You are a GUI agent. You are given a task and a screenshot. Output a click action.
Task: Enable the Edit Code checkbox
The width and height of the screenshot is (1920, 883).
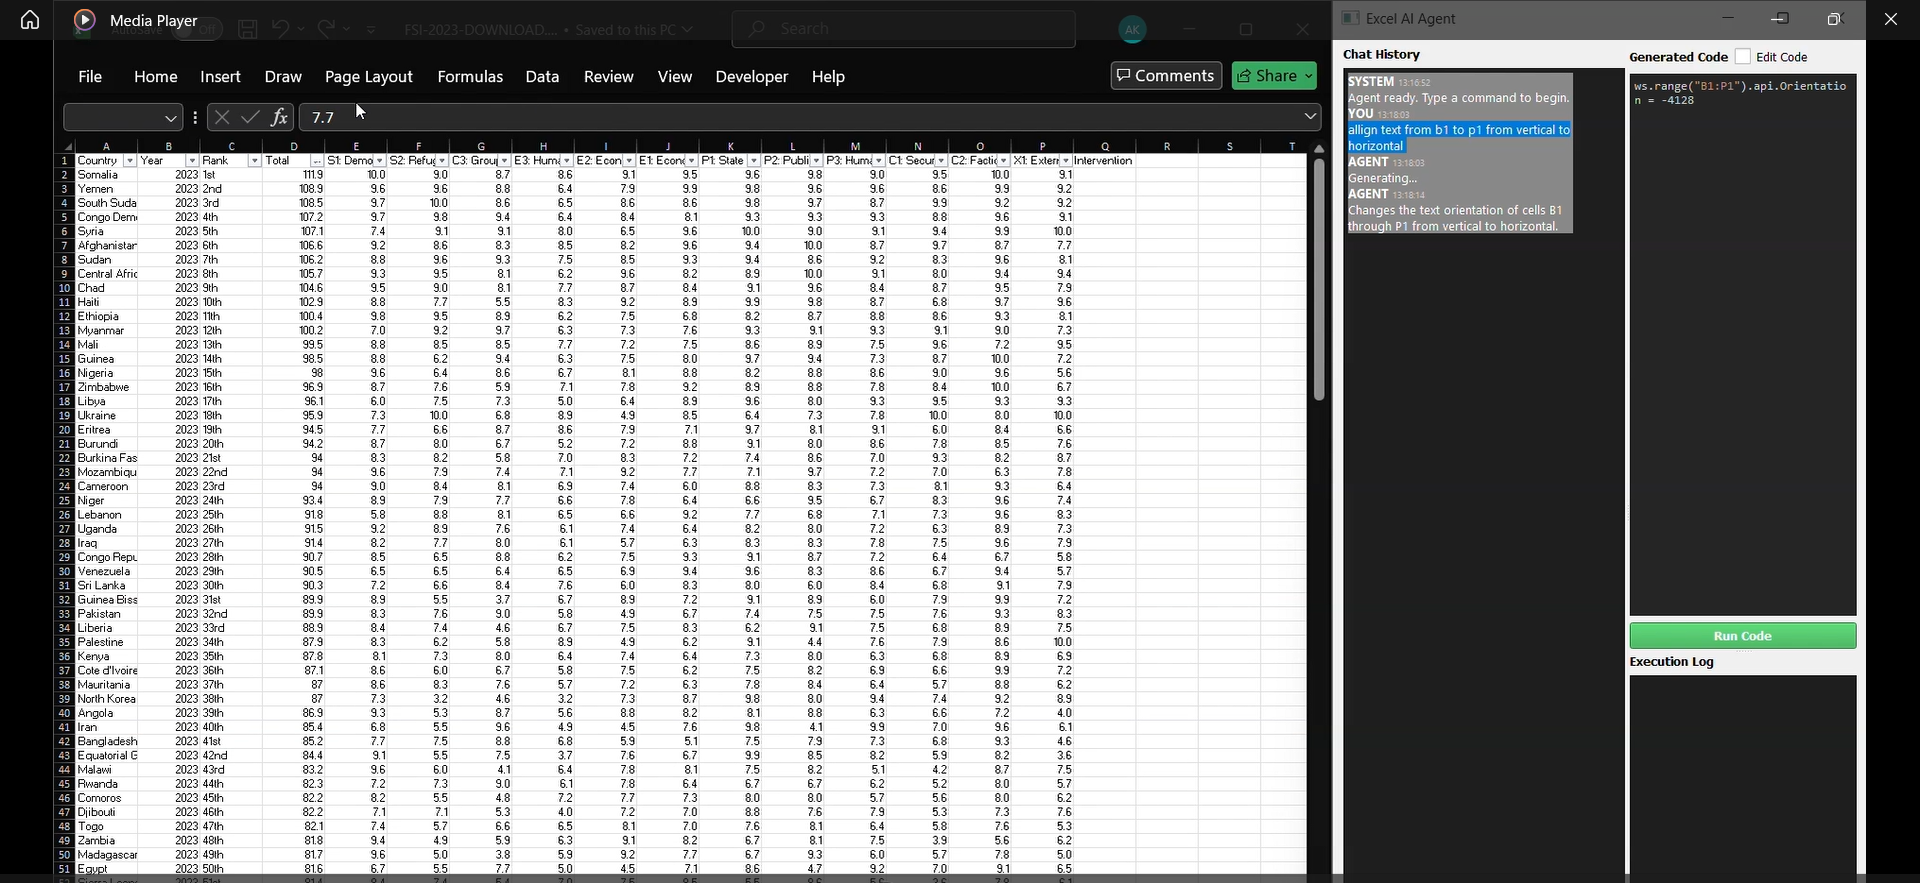(1743, 57)
